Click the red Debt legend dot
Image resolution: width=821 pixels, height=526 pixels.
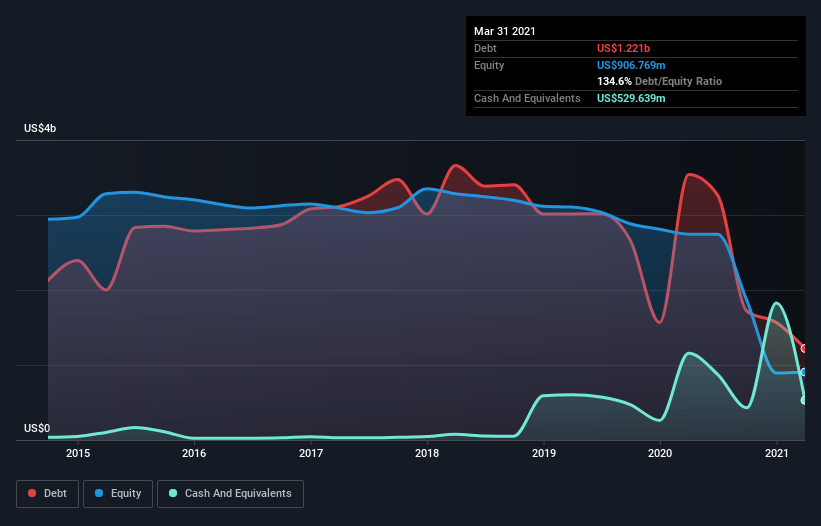(32, 493)
